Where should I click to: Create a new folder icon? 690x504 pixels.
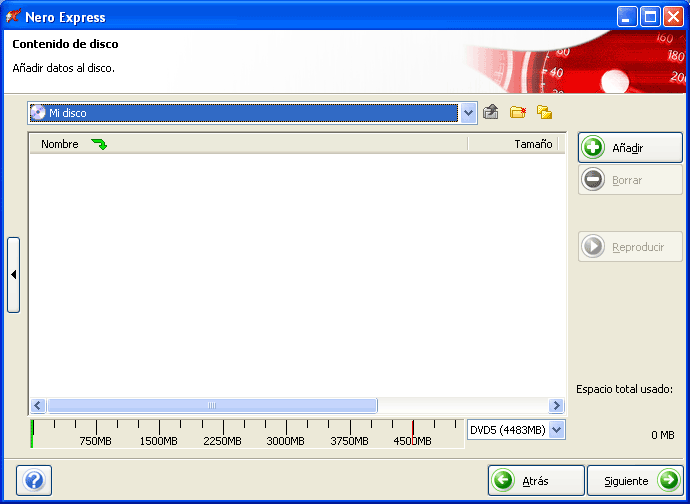pyautogui.click(x=518, y=112)
